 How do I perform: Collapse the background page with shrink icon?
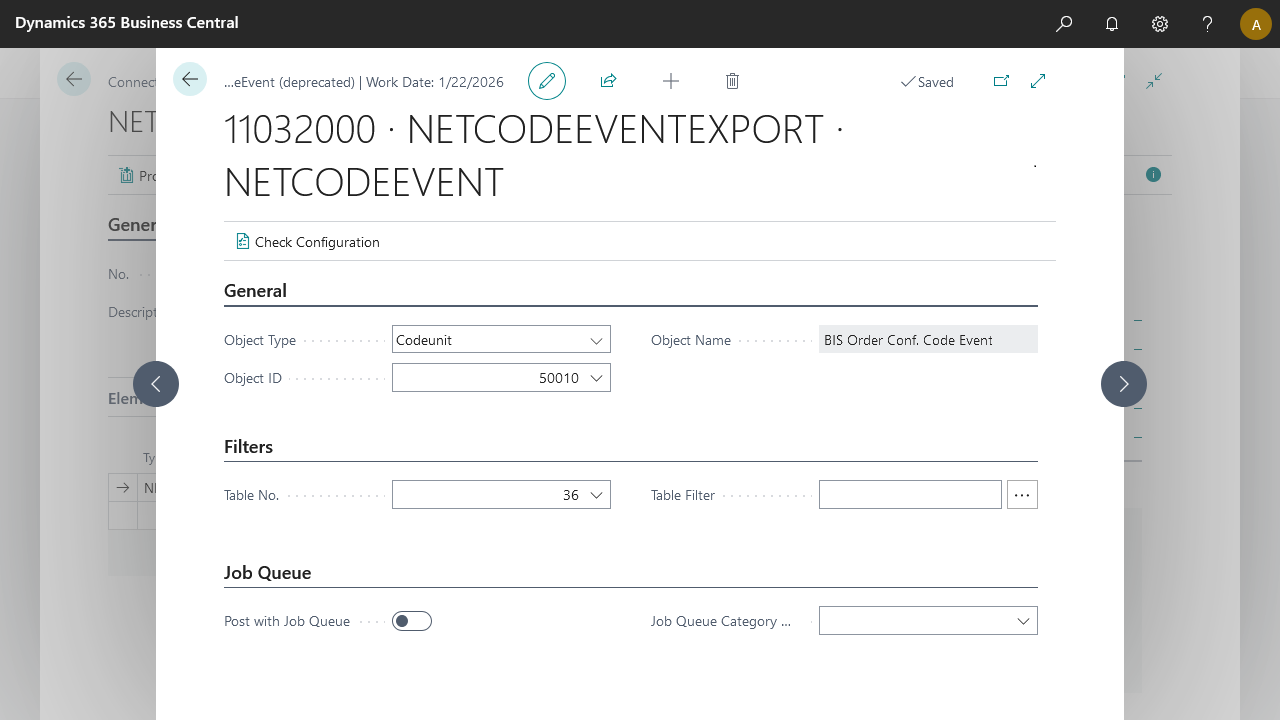click(1154, 81)
